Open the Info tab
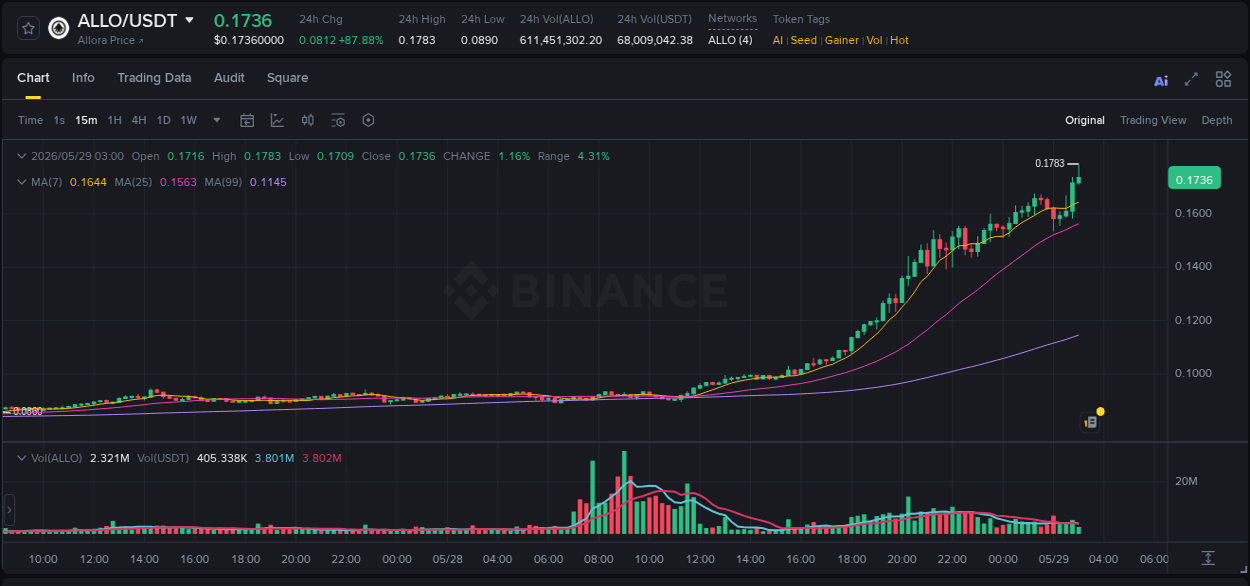 83,78
